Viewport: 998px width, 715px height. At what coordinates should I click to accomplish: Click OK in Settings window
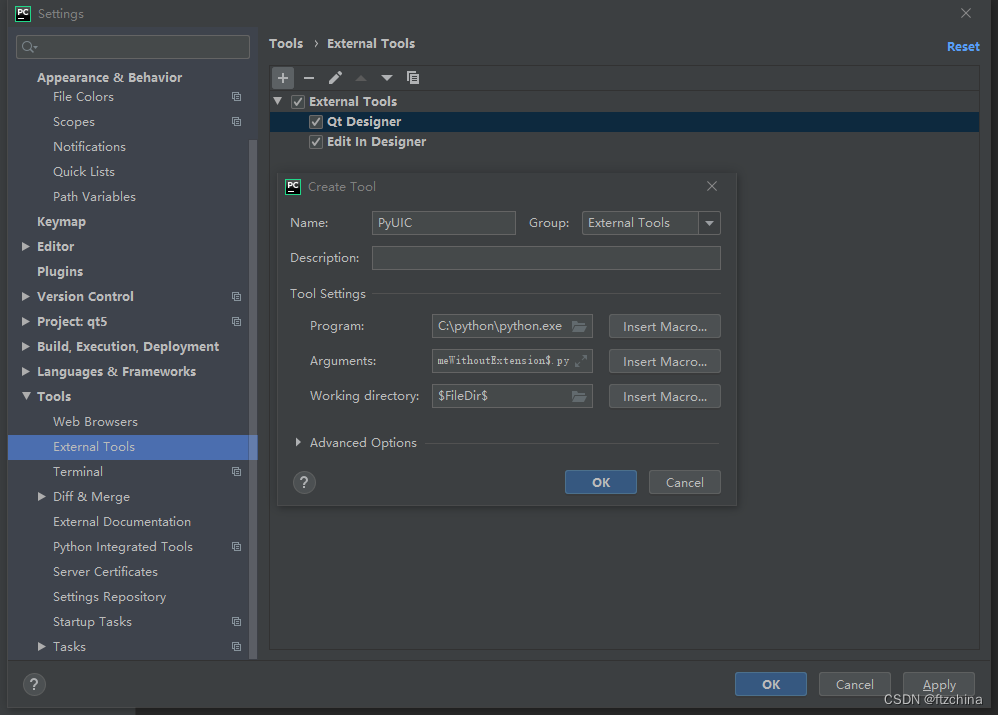[x=771, y=684]
